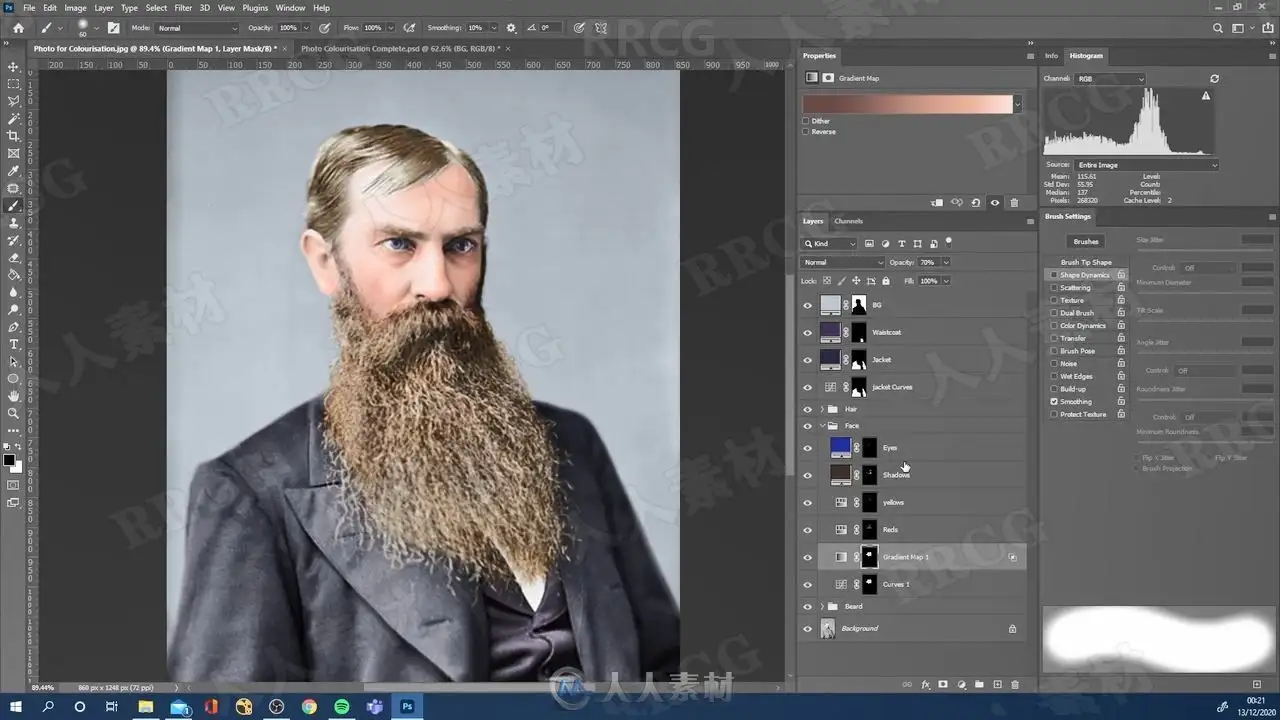The height and width of the screenshot is (720, 1280).
Task: Collapse the Face layer group
Action: pyautogui.click(x=822, y=426)
